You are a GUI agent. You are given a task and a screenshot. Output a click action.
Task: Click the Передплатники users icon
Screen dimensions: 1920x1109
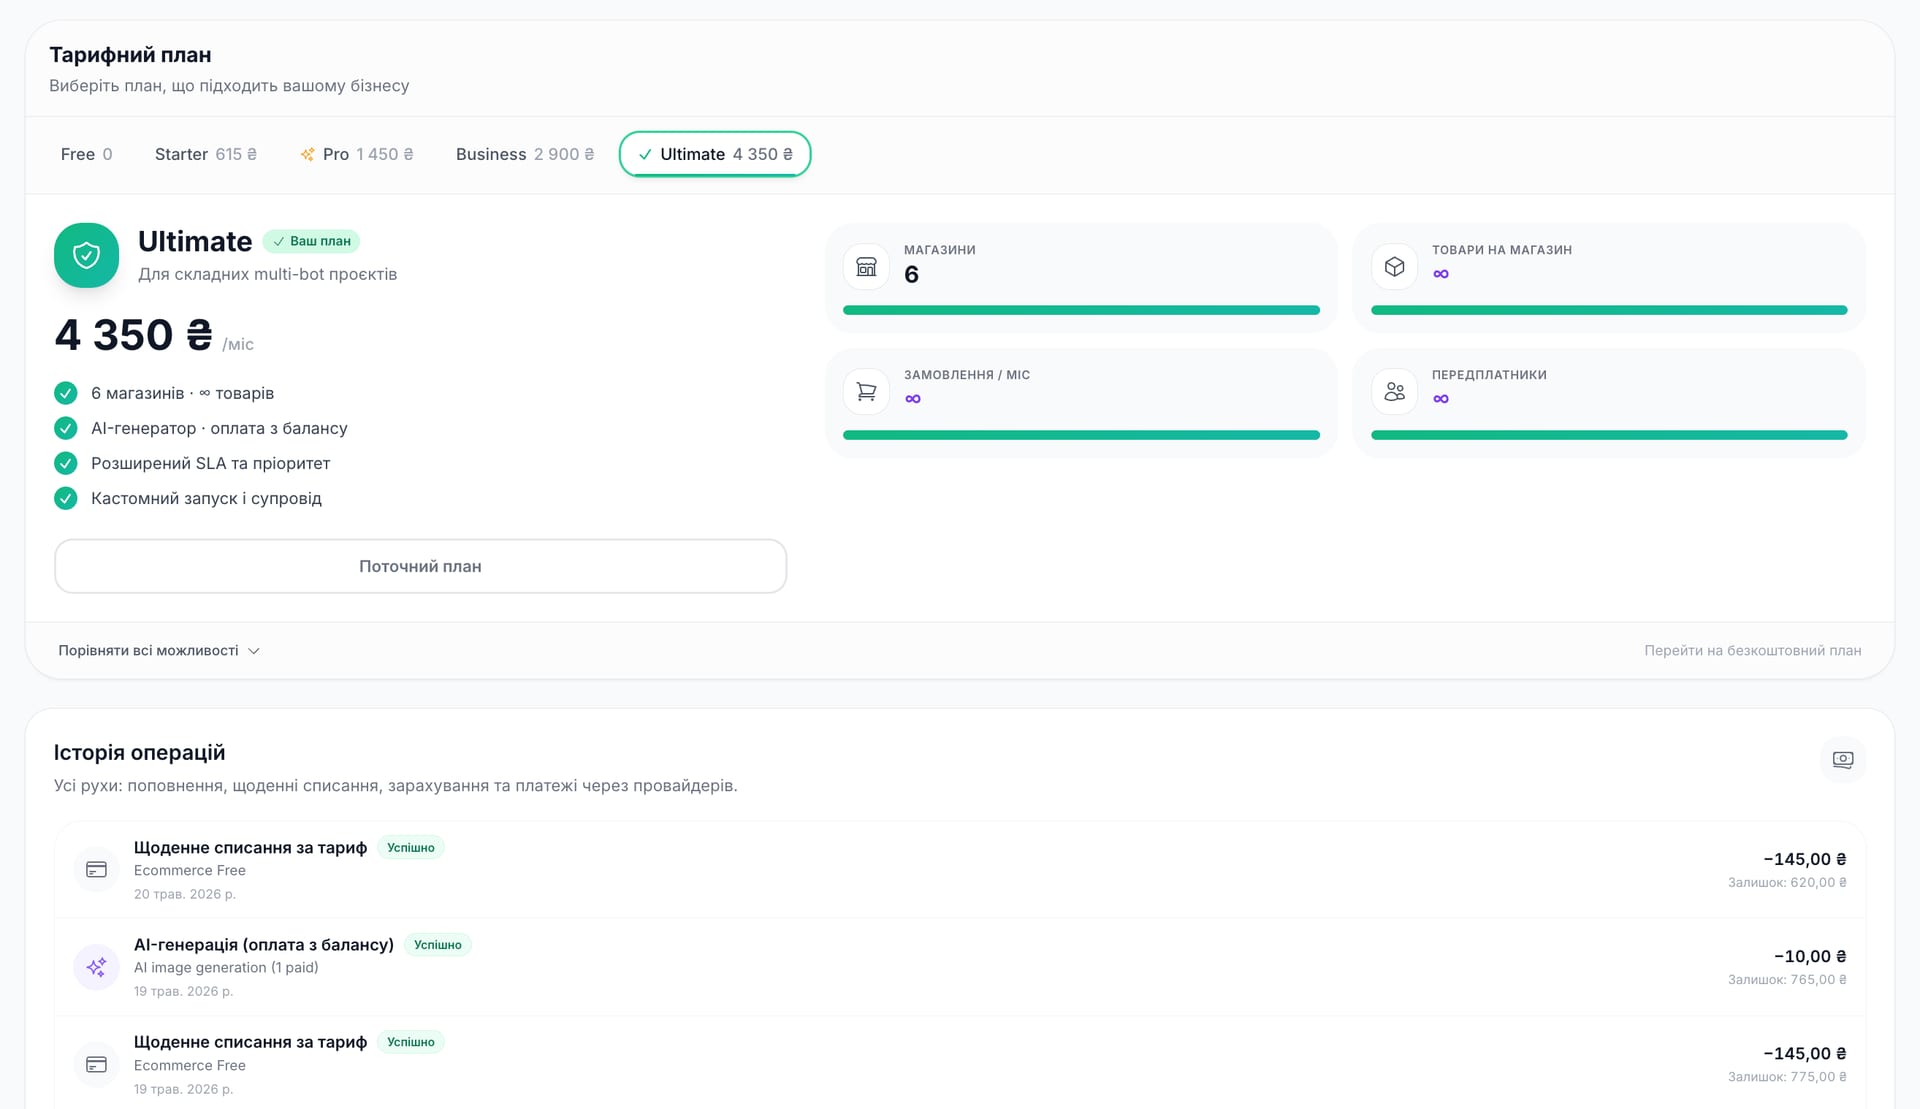[x=1394, y=392]
